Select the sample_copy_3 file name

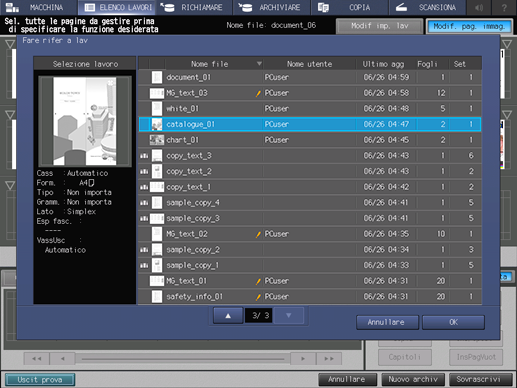(193, 218)
